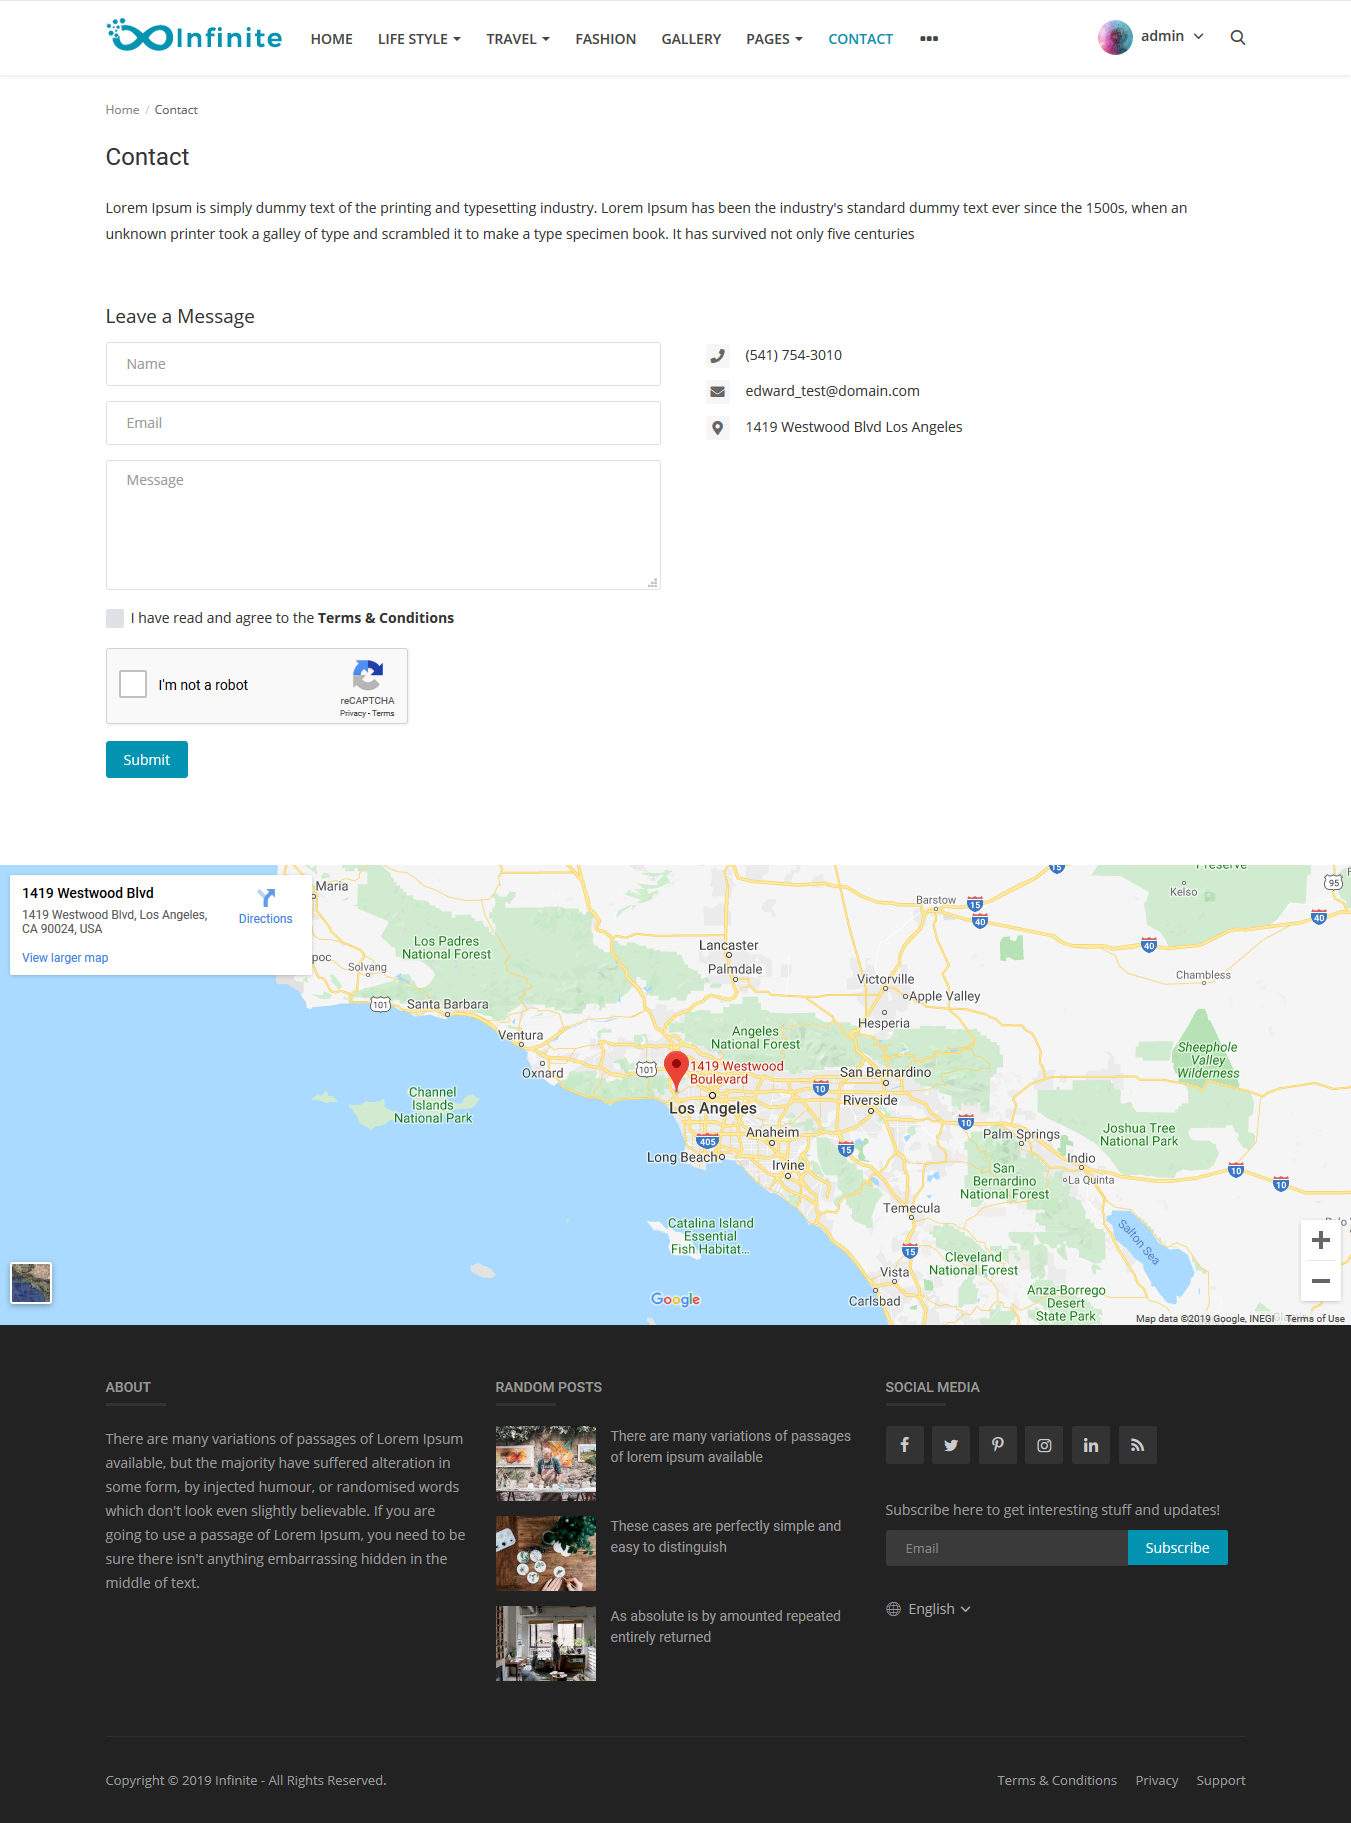
Task: Click the phone icon beside (541) 754-3010
Action: [x=717, y=355]
